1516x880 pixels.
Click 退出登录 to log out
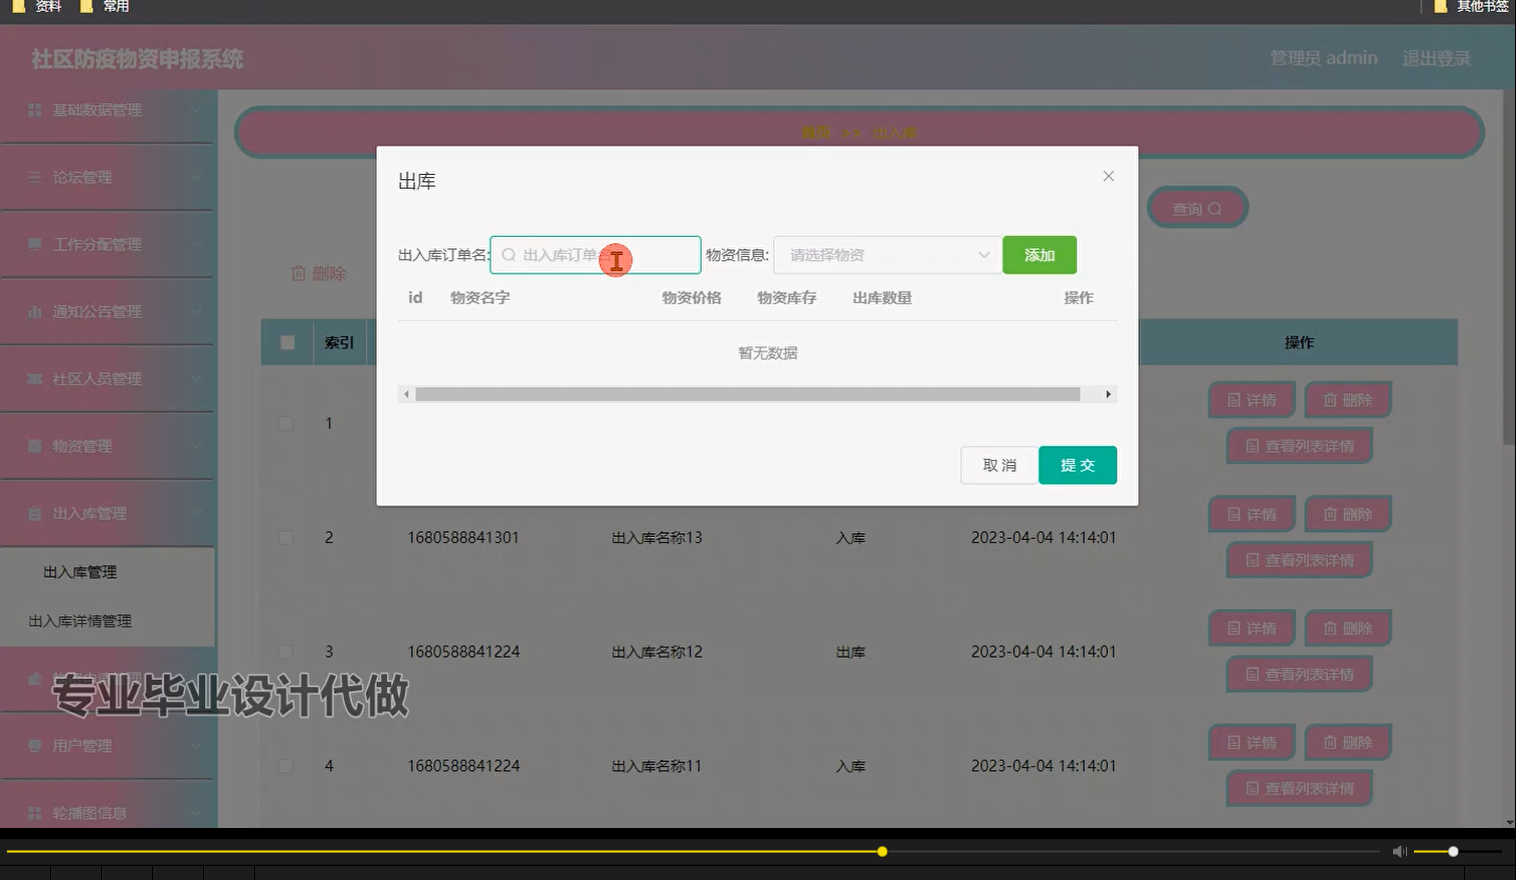(1435, 58)
